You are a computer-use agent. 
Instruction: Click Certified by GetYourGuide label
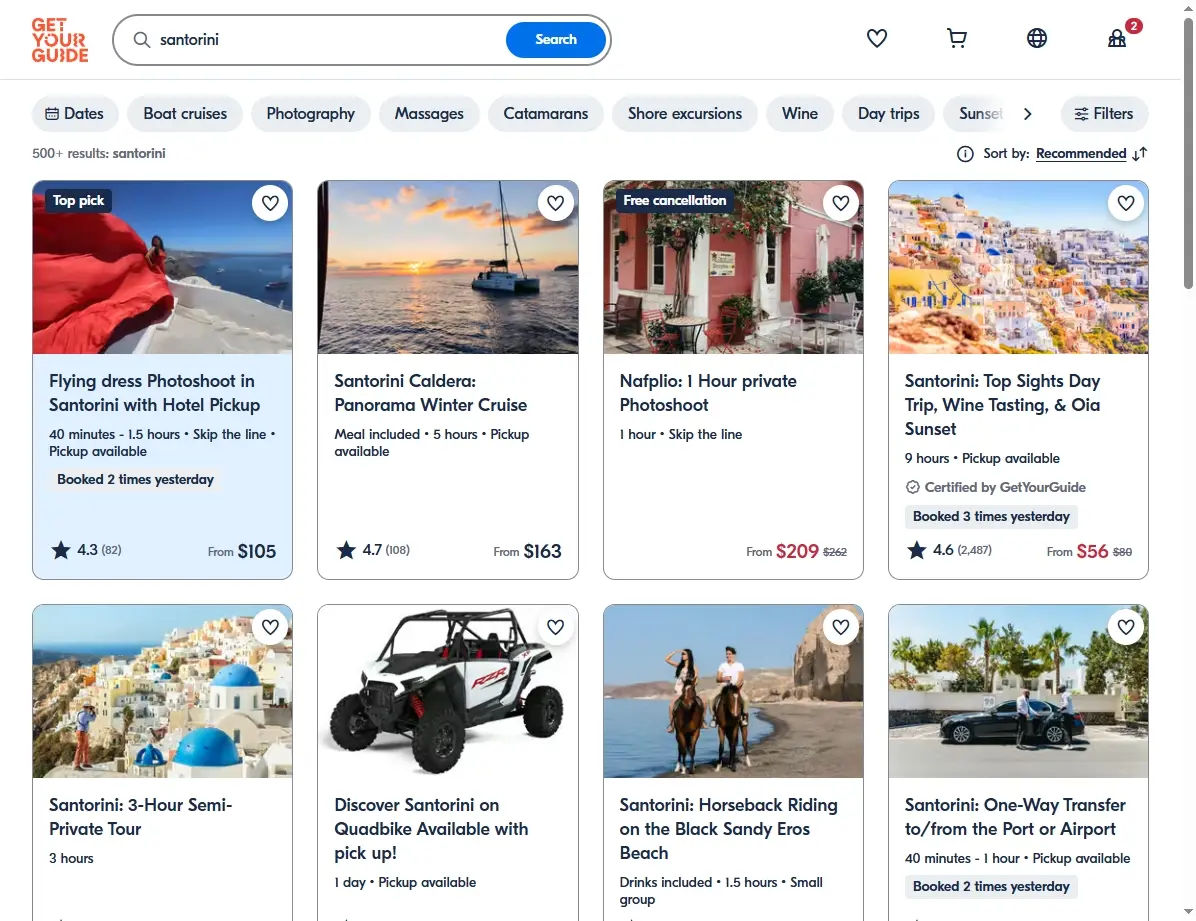click(x=995, y=488)
